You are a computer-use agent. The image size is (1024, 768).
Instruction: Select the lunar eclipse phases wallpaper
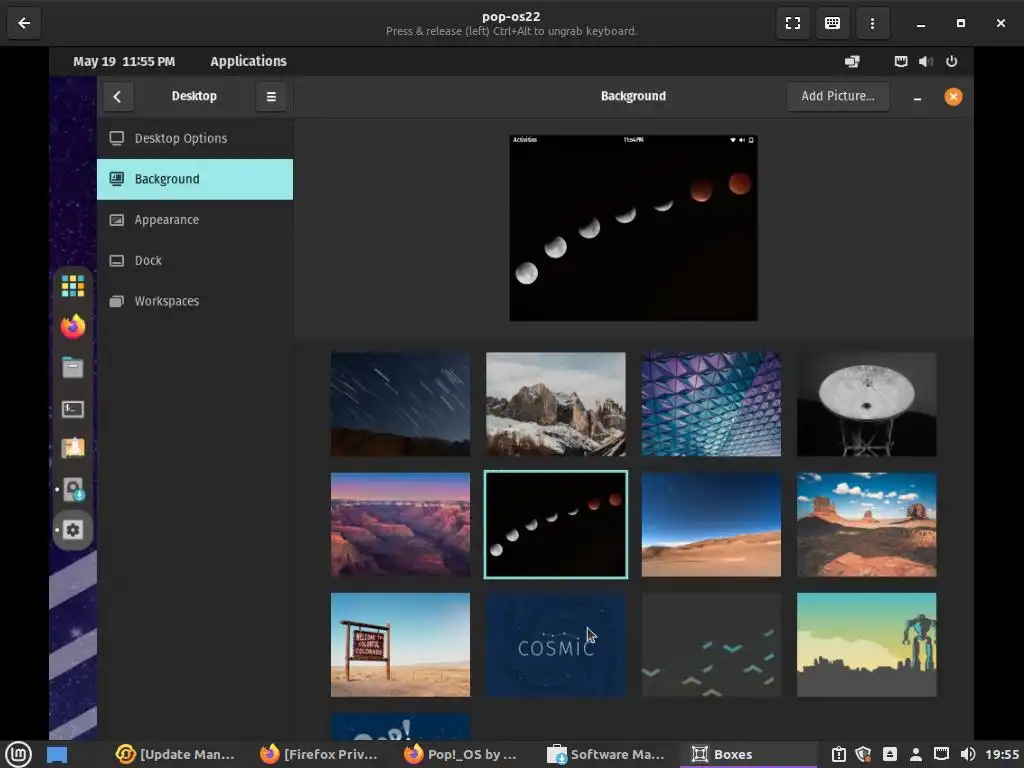556,524
